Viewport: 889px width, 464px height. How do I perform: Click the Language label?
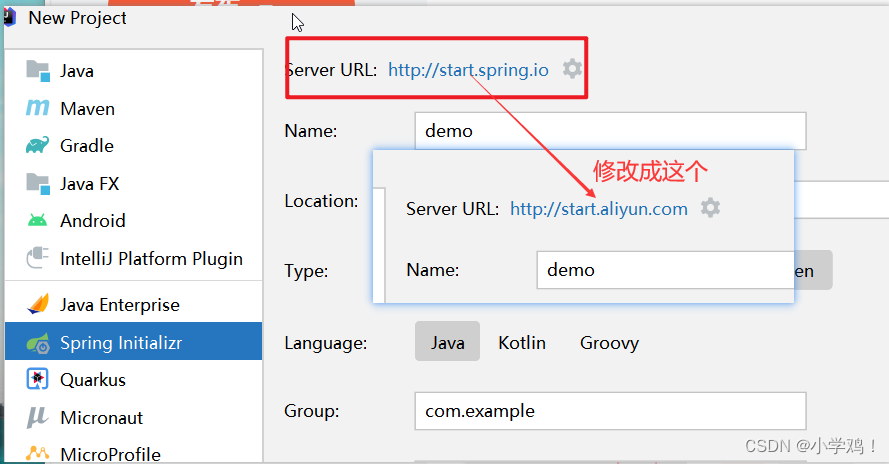(325, 343)
